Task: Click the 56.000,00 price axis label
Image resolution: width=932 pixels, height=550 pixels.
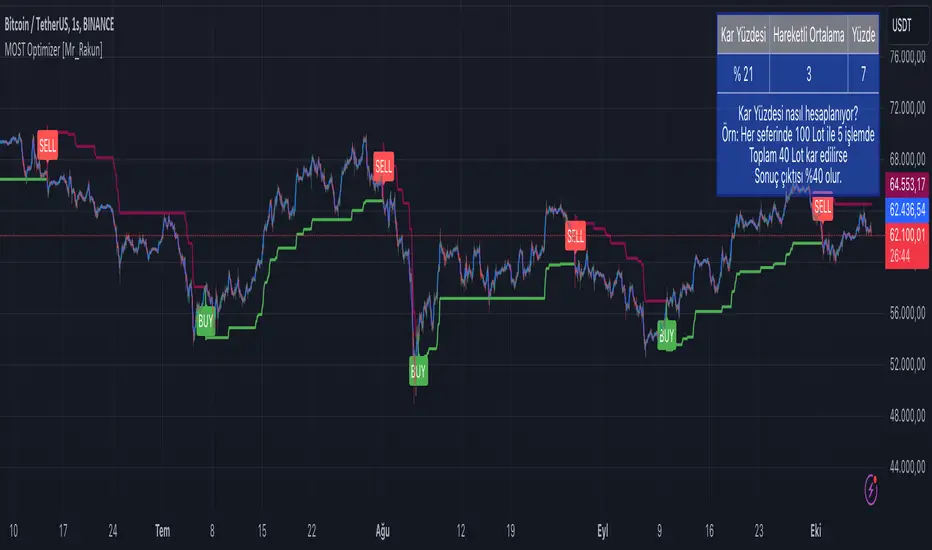Action: (908, 313)
